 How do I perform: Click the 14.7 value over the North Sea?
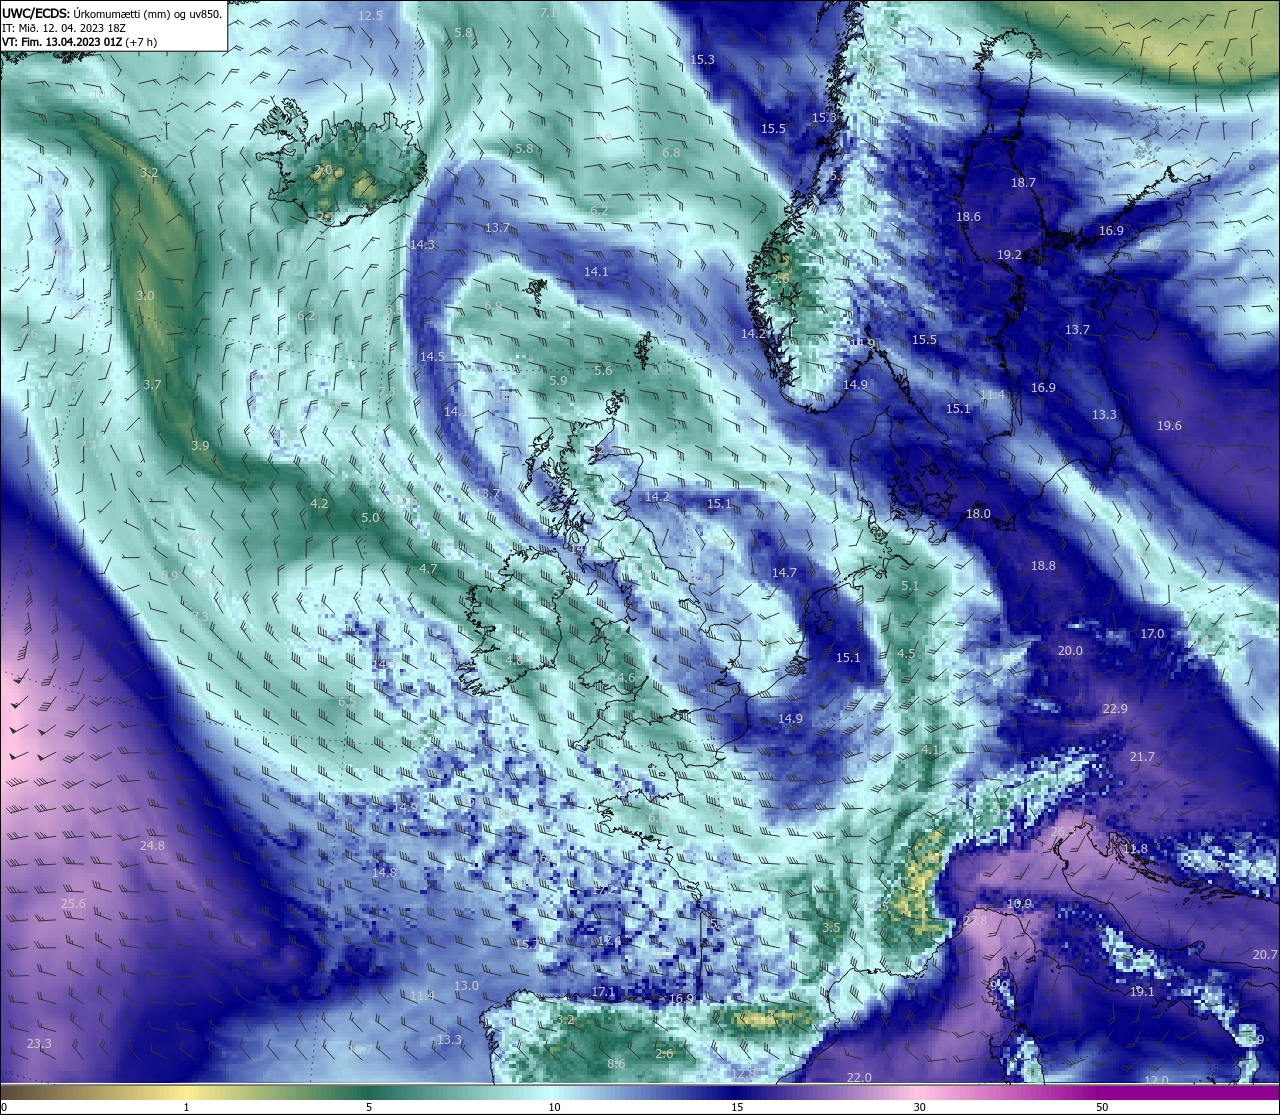point(784,573)
